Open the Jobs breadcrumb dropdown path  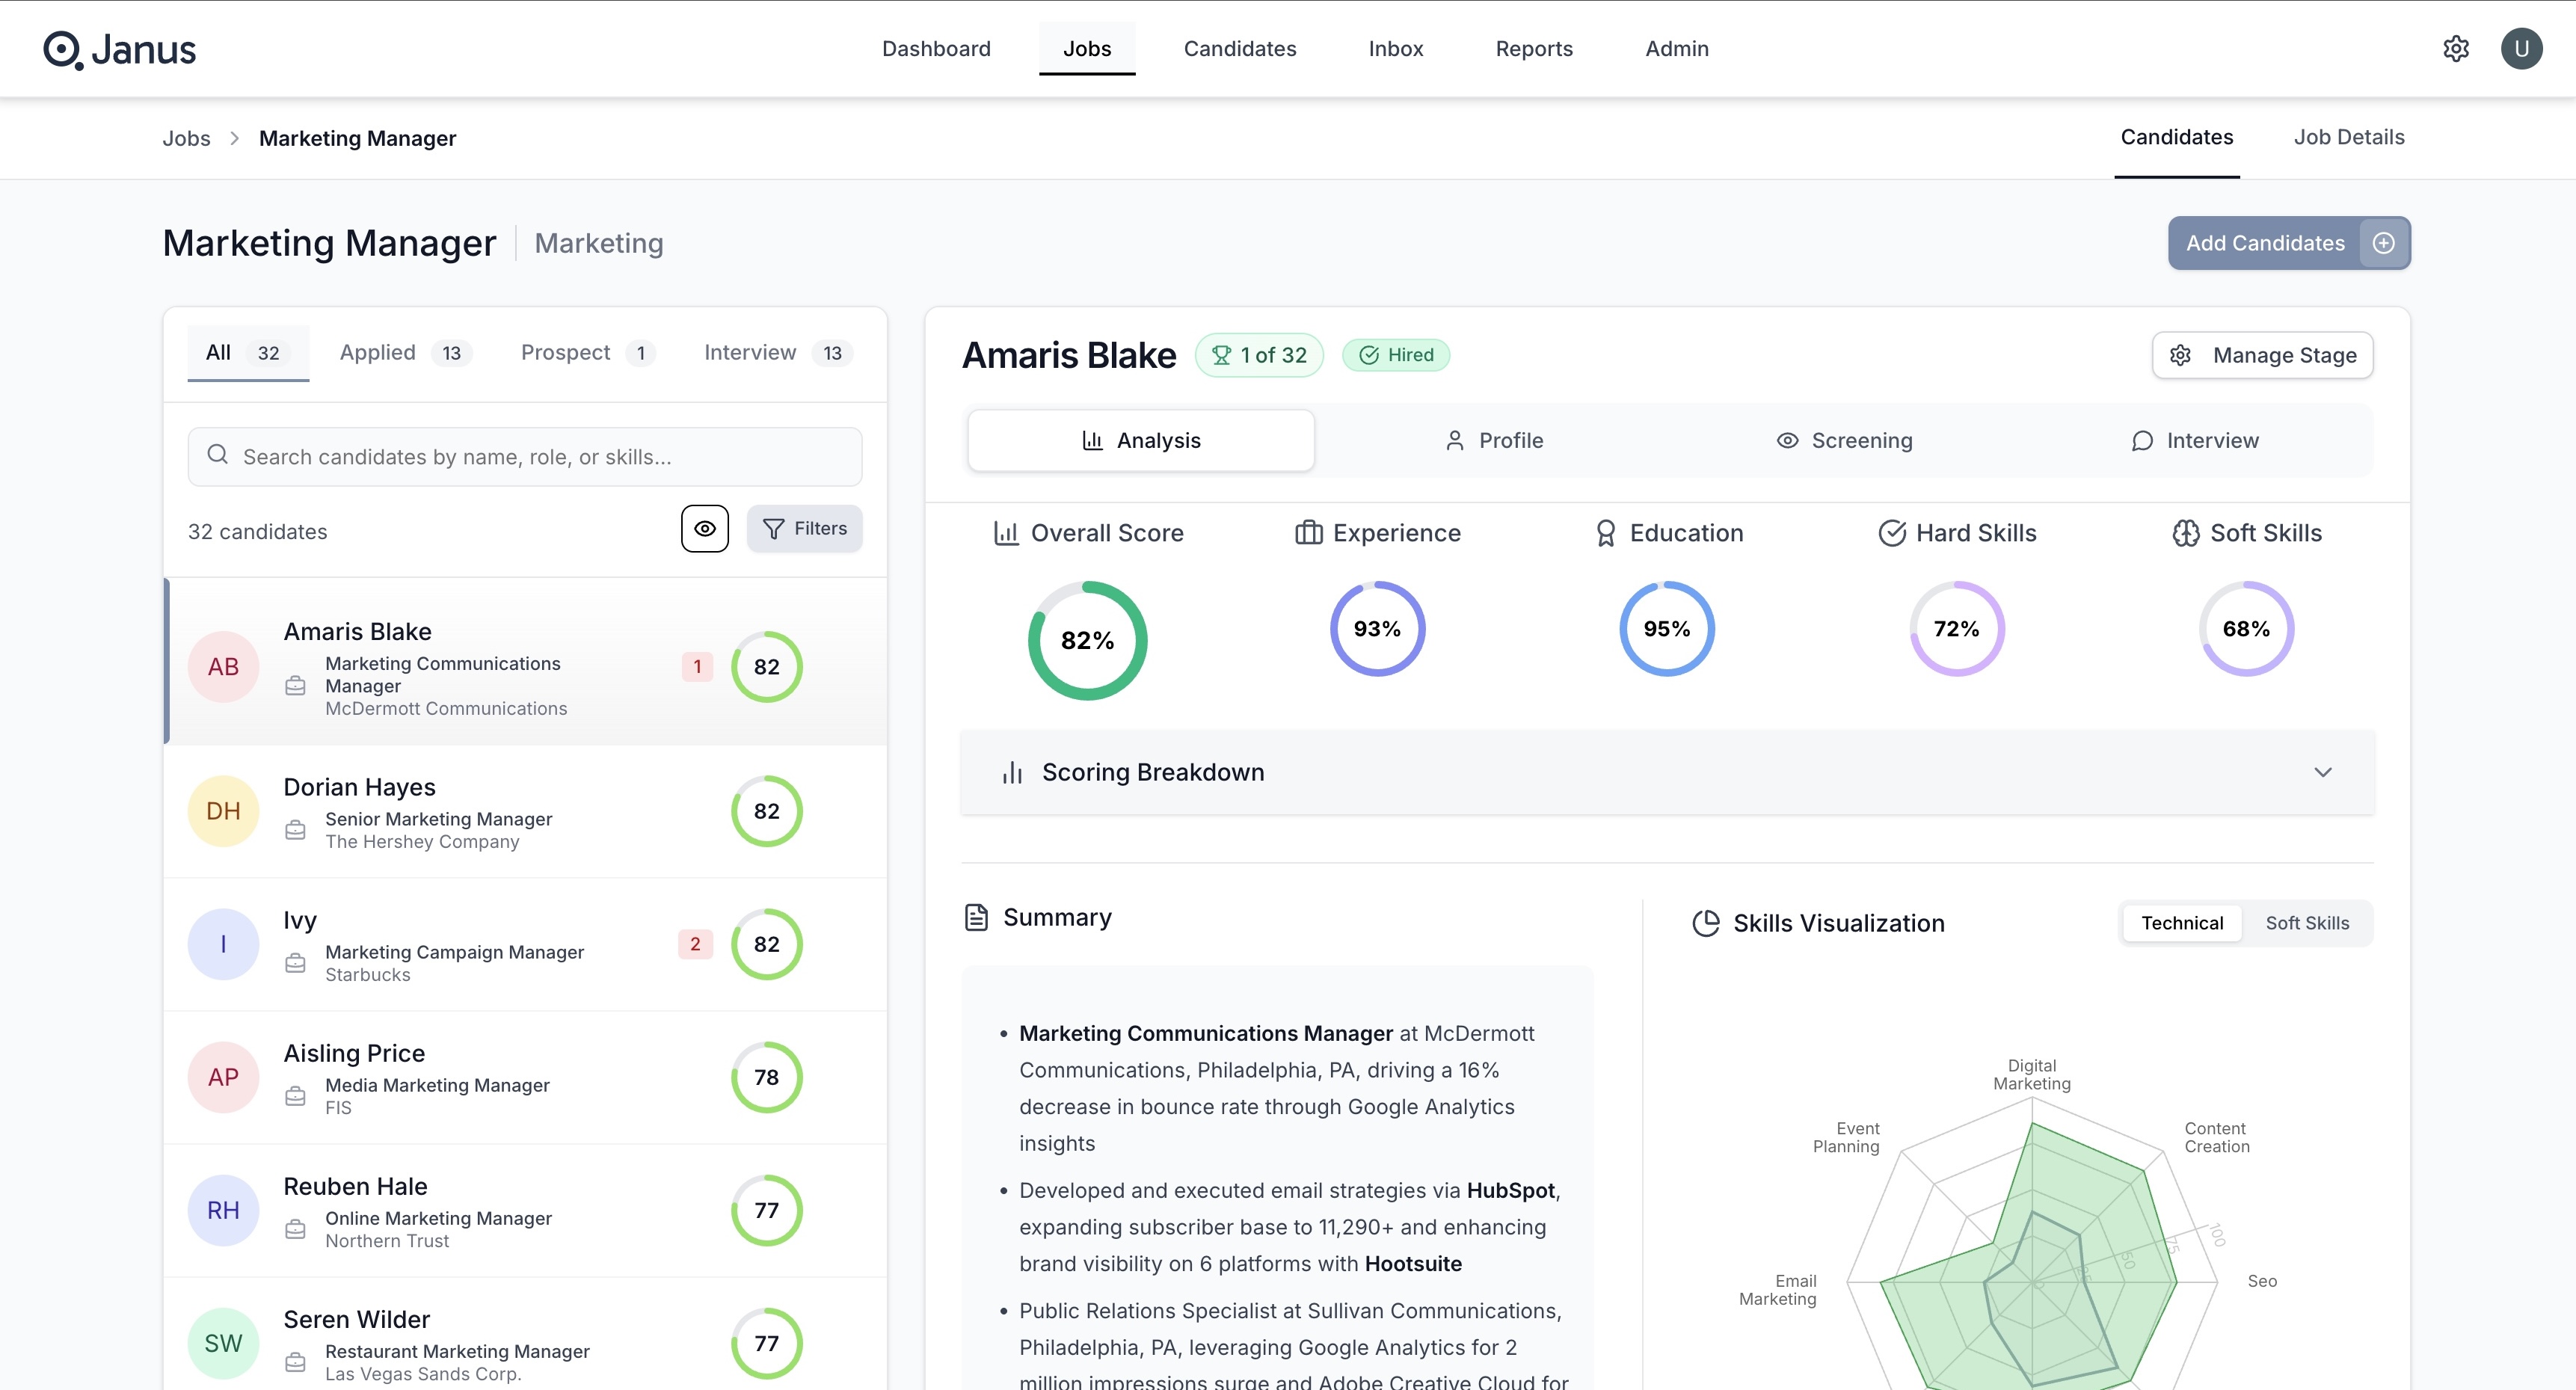(x=187, y=138)
